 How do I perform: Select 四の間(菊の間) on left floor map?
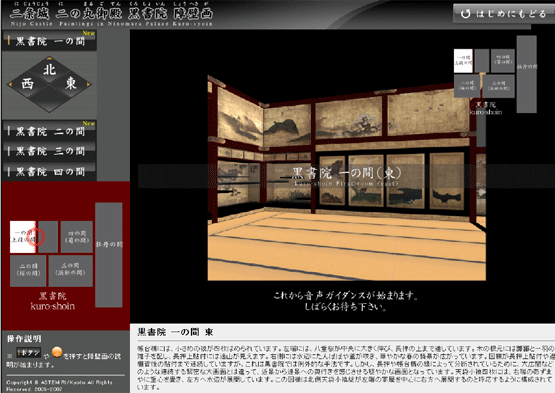[x=76, y=237]
